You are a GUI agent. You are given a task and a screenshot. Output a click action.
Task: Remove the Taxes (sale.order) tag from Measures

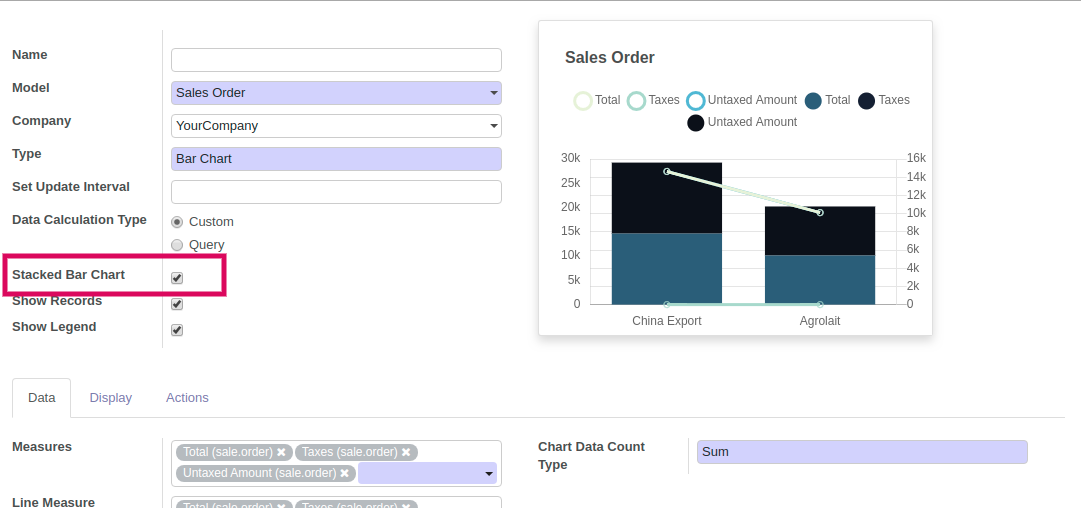pyautogui.click(x=406, y=453)
